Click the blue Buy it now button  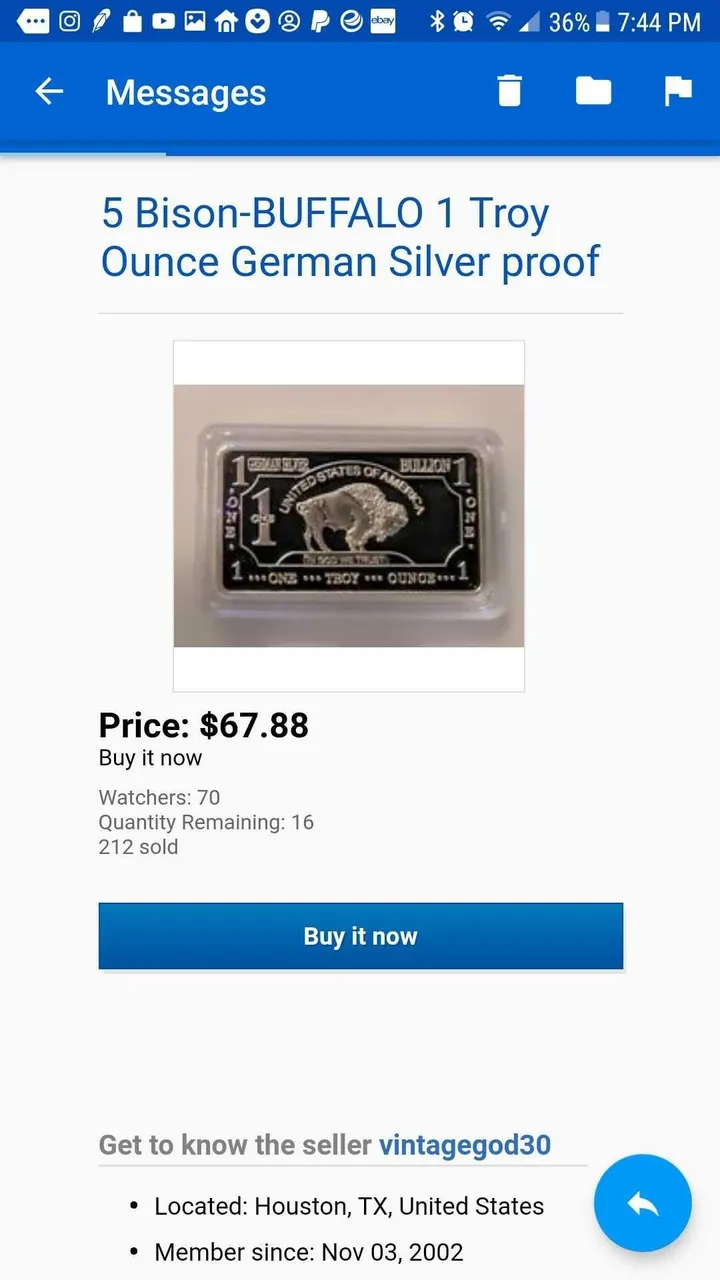pos(360,936)
